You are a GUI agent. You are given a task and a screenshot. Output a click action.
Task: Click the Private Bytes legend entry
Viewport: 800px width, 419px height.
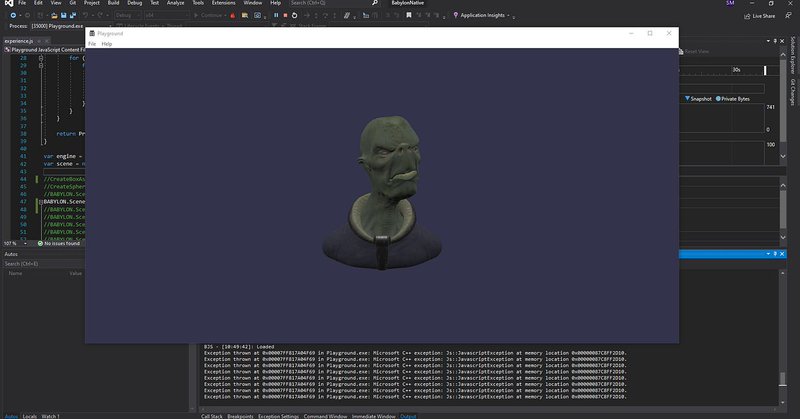[x=733, y=98]
